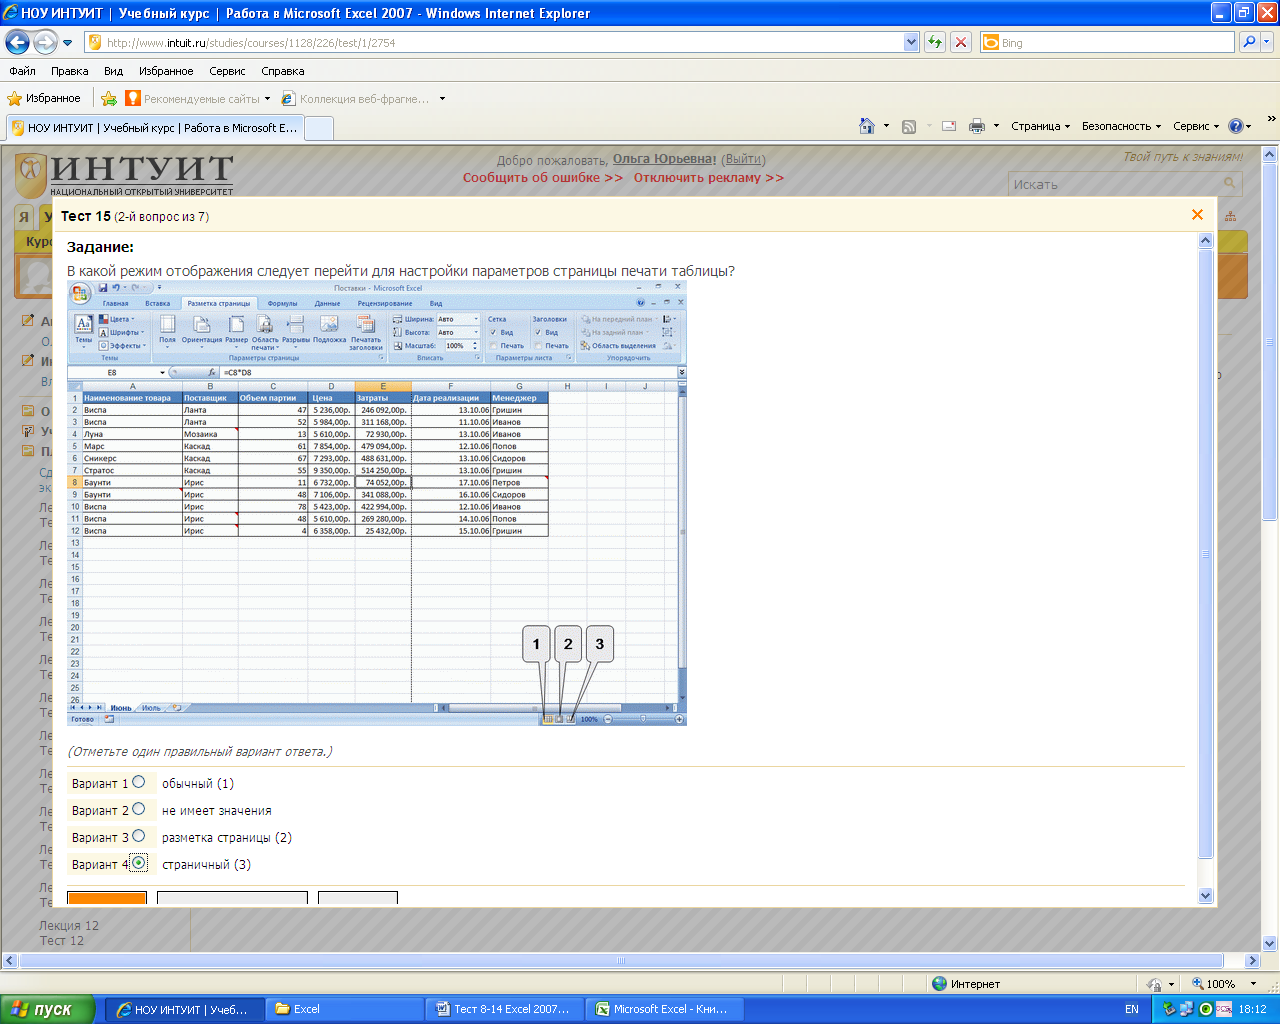Go back with the browser Back arrow
Image resolution: width=1280 pixels, height=1024 pixels.
point(17,42)
